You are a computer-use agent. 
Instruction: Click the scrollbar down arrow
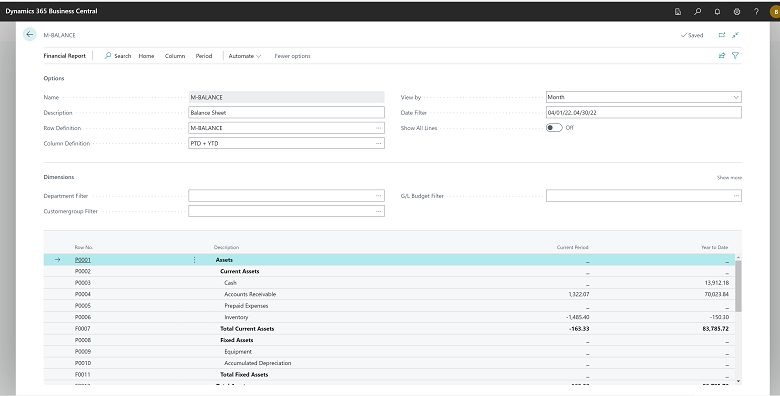738,381
